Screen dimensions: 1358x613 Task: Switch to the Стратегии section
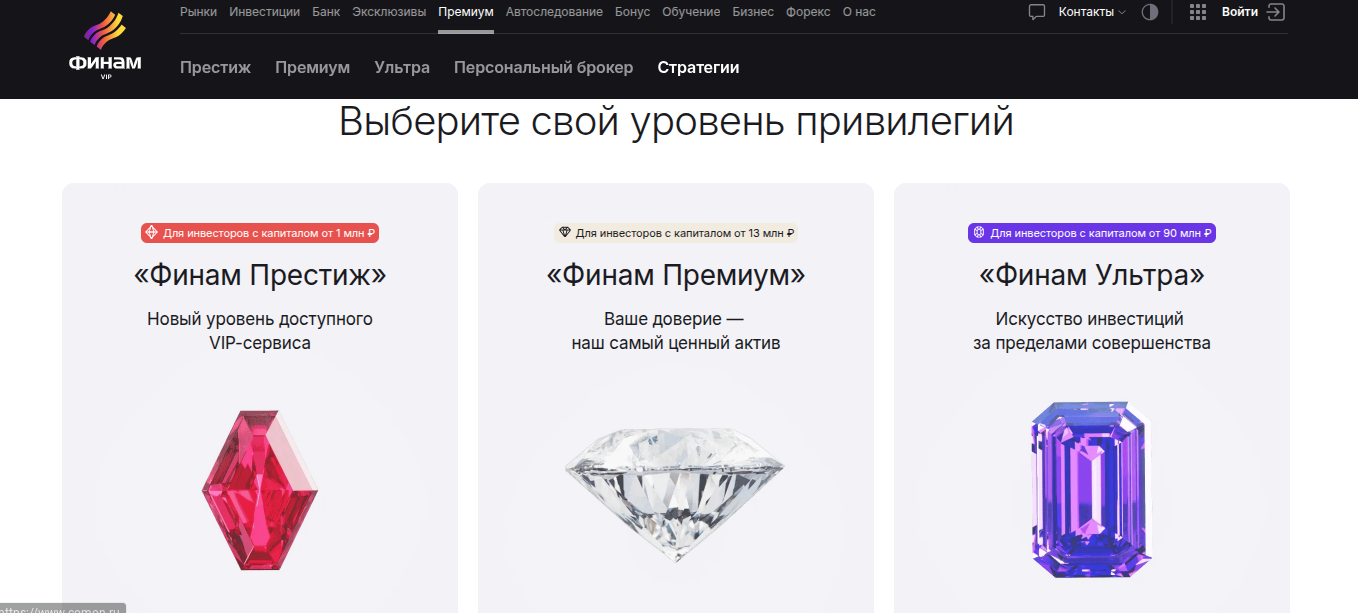[x=697, y=67]
